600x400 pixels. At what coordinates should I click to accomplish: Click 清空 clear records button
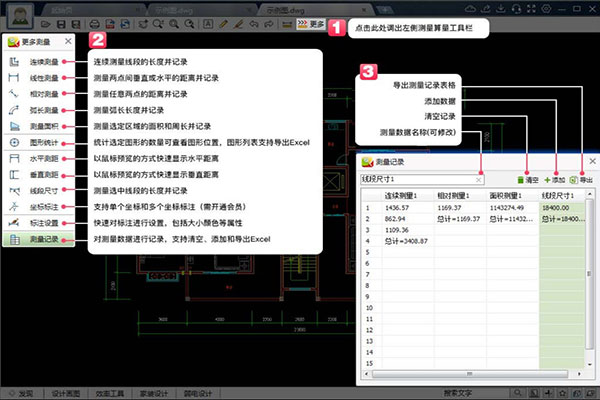(x=528, y=180)
